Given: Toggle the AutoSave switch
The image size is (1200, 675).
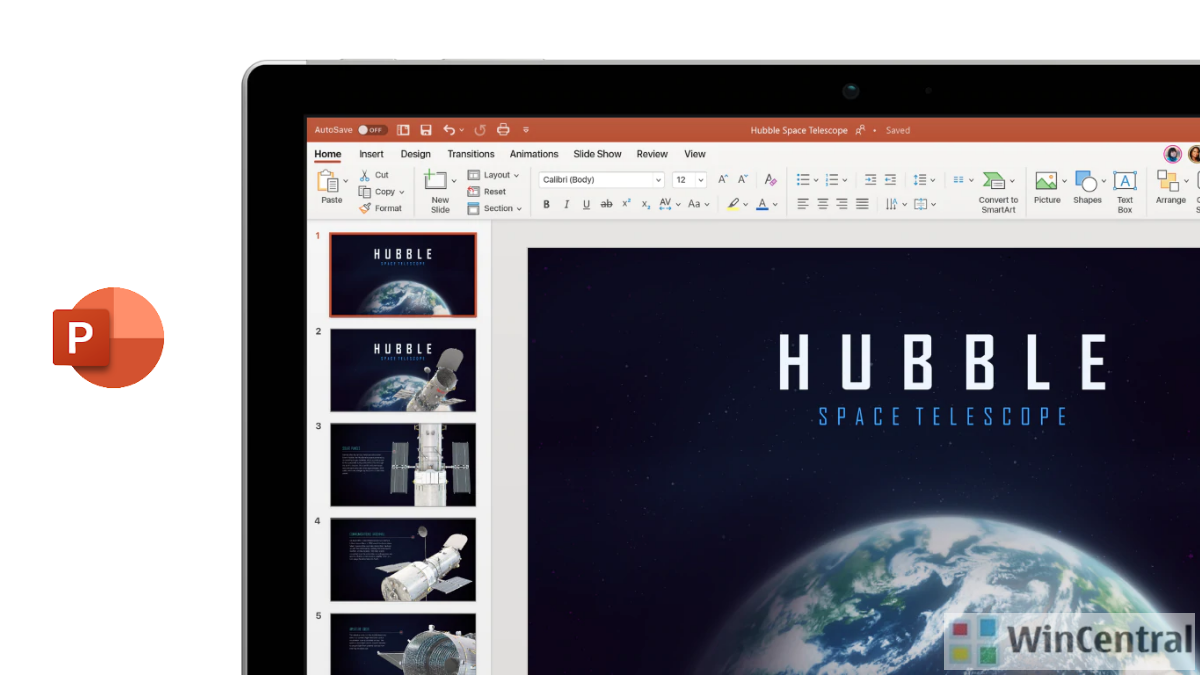Looking at the screenshot, I should (x=373, y=130).
